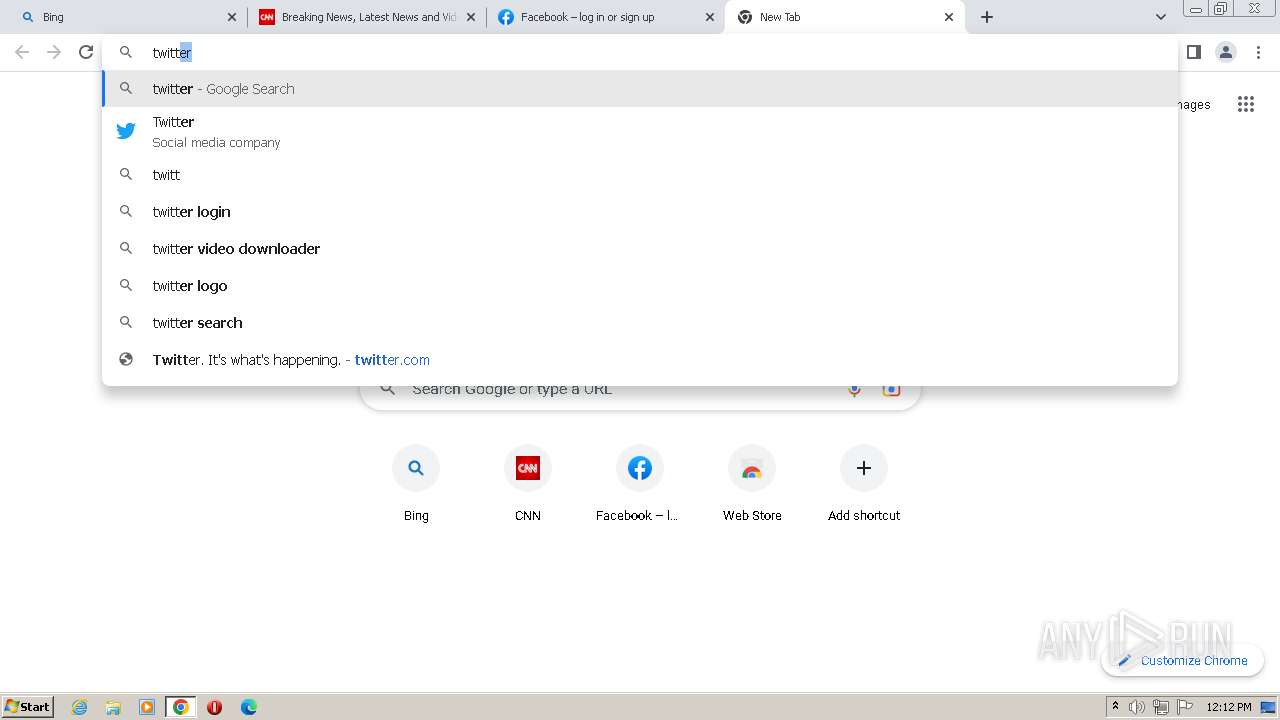Open the Opera taskbar icon
Image resolution: width=1280 pixels, height=720 pixels.
pyautogui.click(x=214, y=707)
